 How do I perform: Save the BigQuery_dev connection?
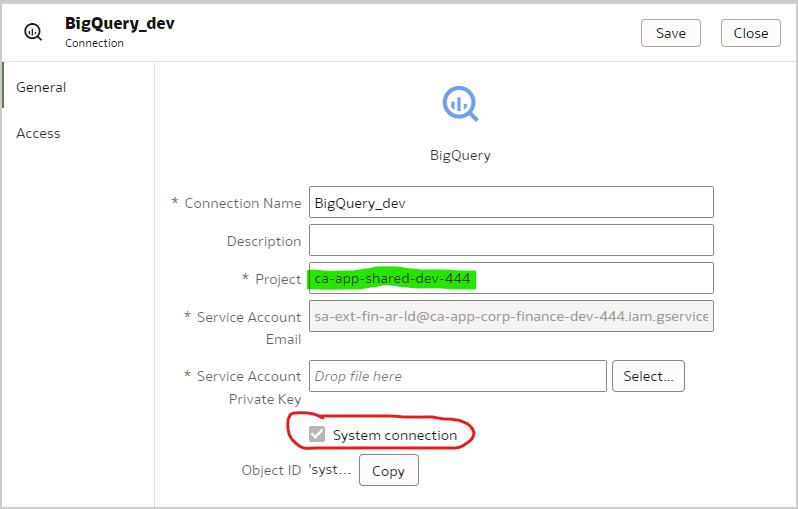[x=670, y=33]
